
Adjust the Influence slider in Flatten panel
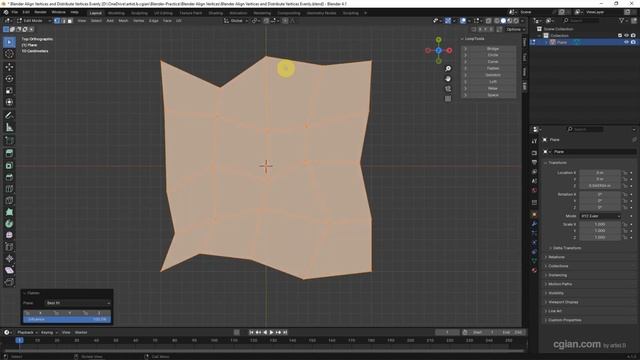coord(67,320)
